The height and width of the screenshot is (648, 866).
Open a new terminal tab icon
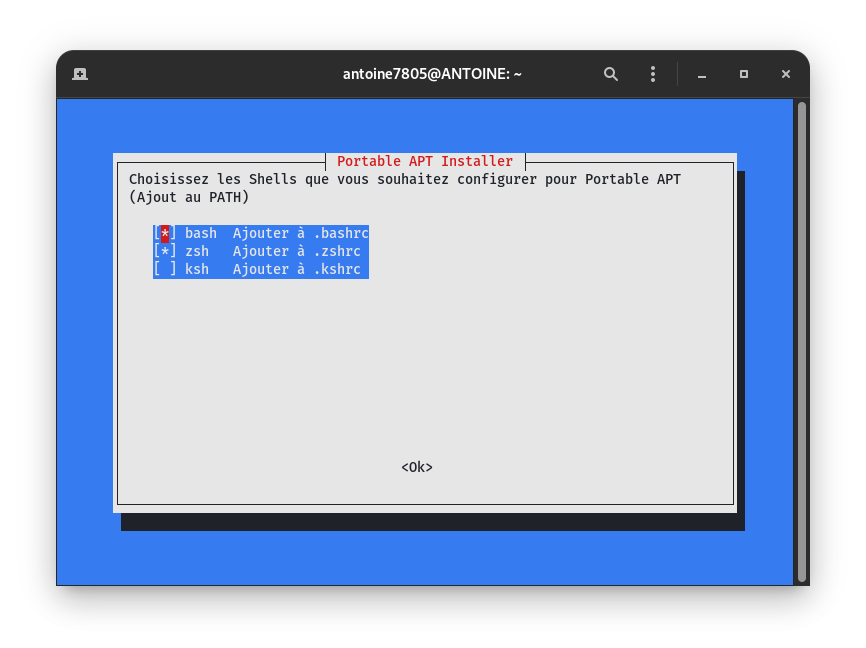coord(80,74)
